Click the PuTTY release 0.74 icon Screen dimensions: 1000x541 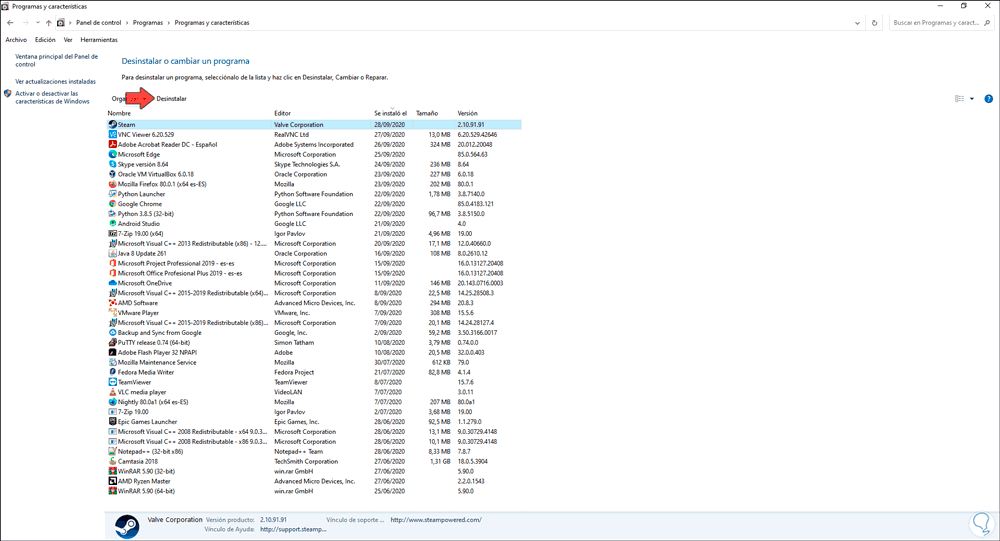pos(112,343)
